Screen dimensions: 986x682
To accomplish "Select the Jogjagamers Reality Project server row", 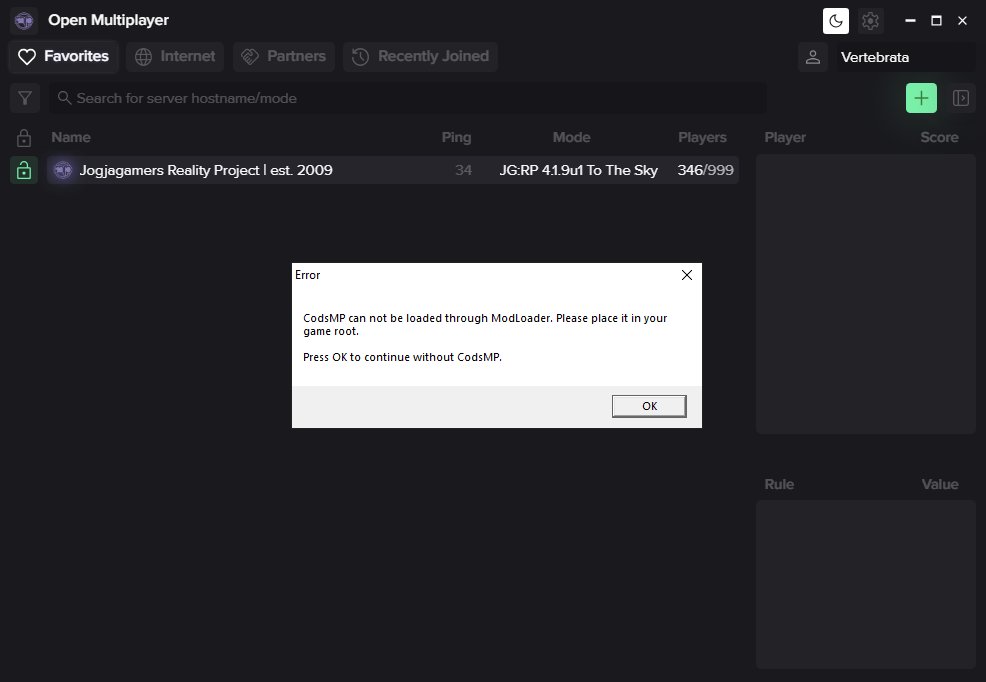I will click(x=393, y=170).
